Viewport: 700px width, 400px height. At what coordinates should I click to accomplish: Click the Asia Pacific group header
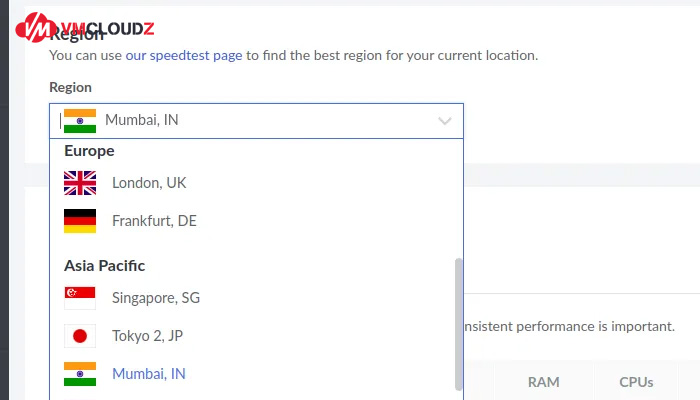pos(104,266)
